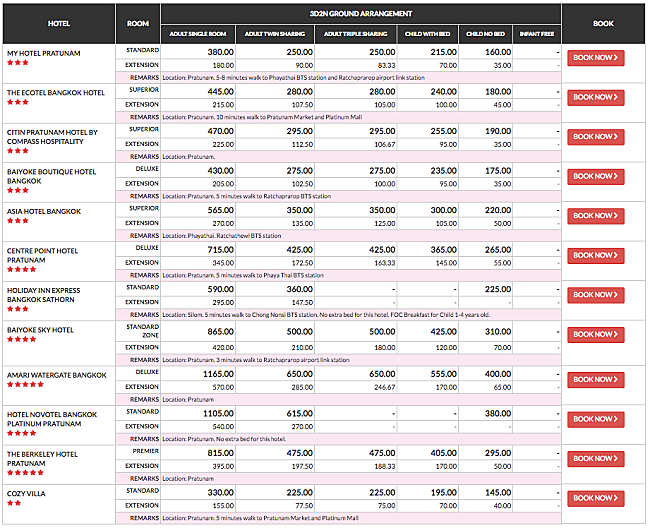The height and width of the screenshot is (528, 650).
Task: Select the COZY VILLA hotel name
Action: click(x=26, y=494)
